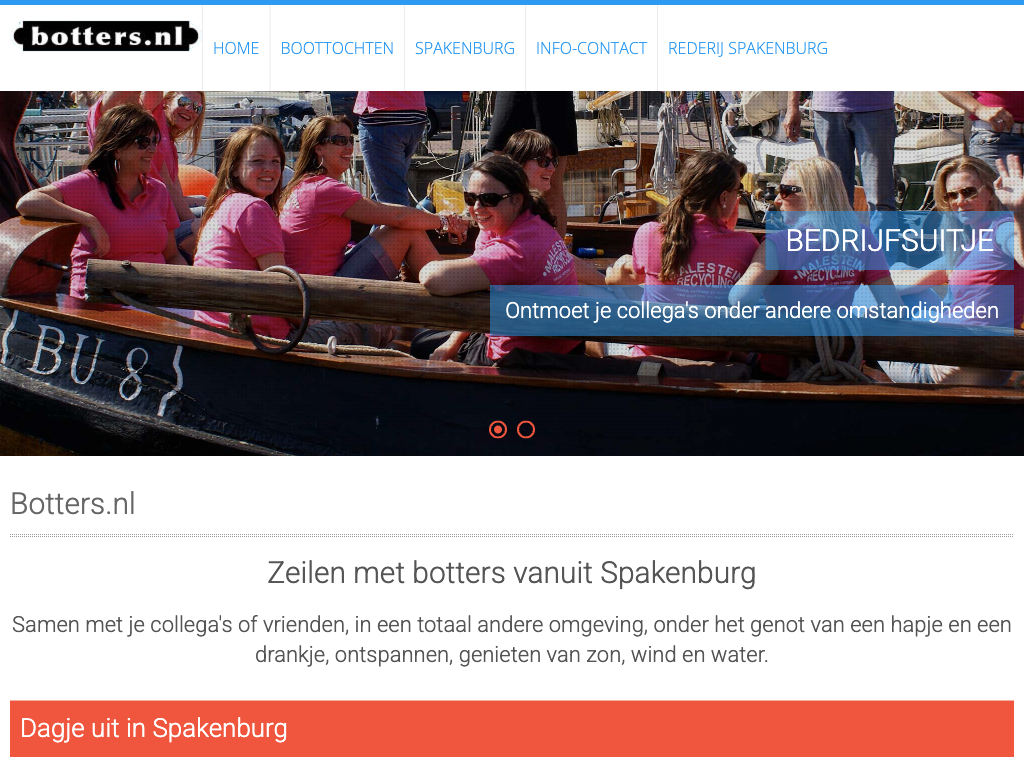Switch to the second slide dot

pos(526,429)
